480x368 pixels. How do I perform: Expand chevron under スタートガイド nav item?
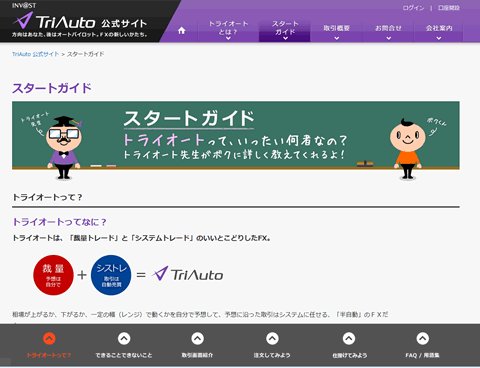285,38
